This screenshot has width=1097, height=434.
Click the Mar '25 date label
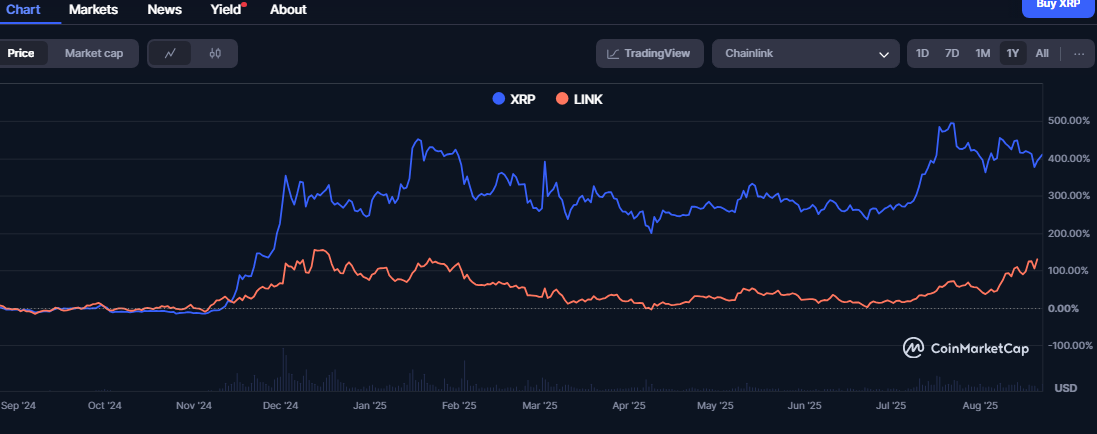pyautogui.click(x=540, y=405)
